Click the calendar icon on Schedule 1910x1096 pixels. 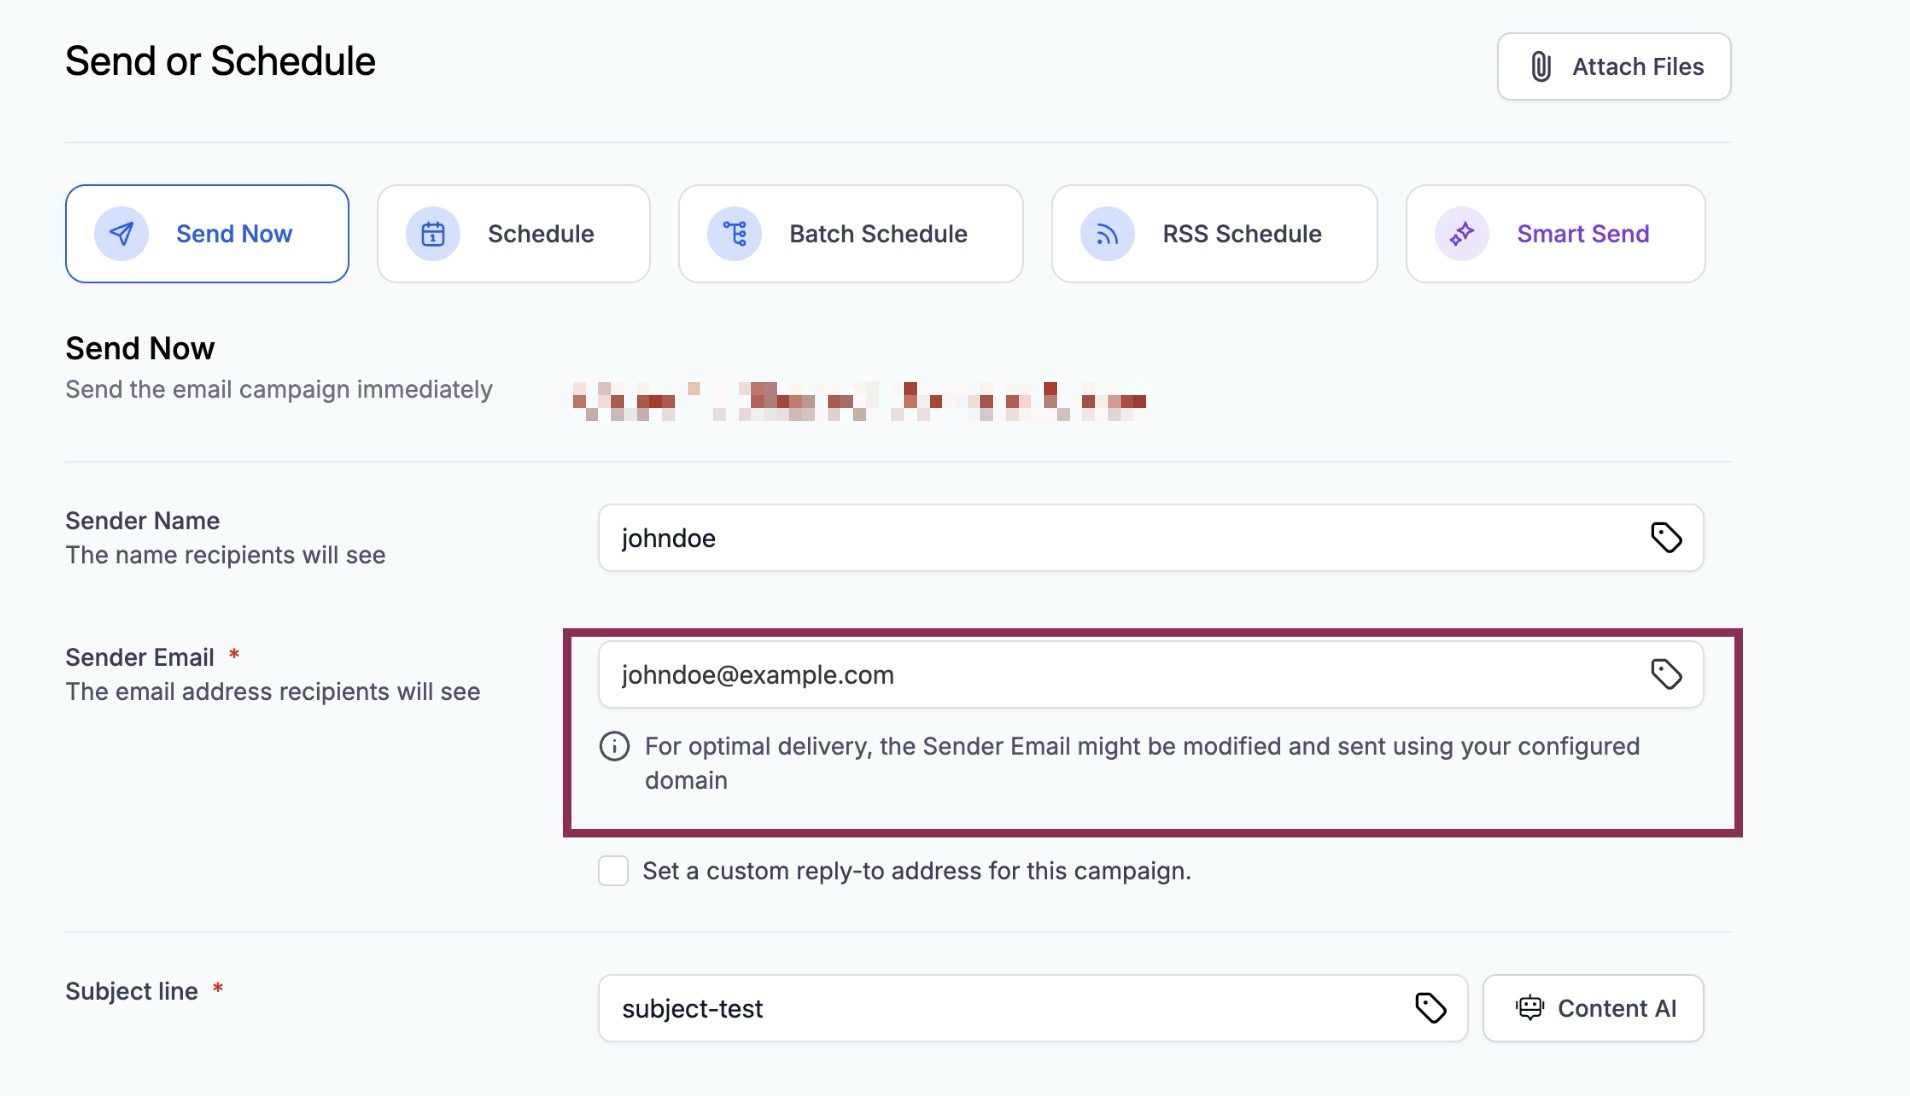tap(433, 234)
